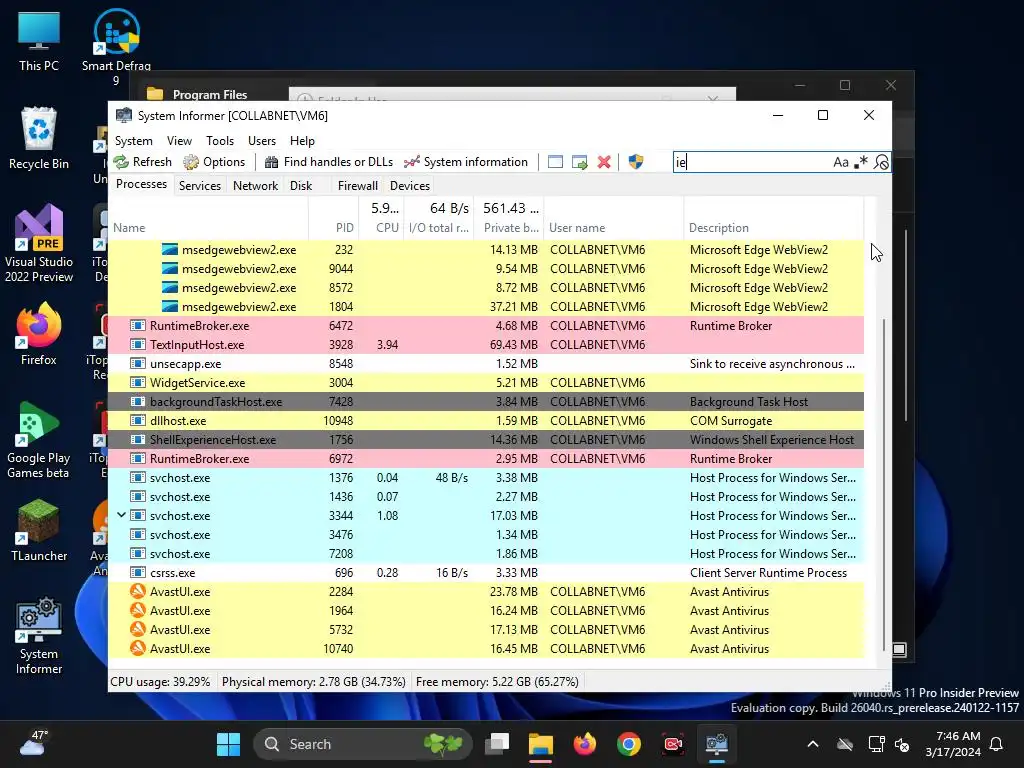This screenshot has width=1024, height=768.
Task: Switch to the Services tab
Action: click(x=200, y=185)
